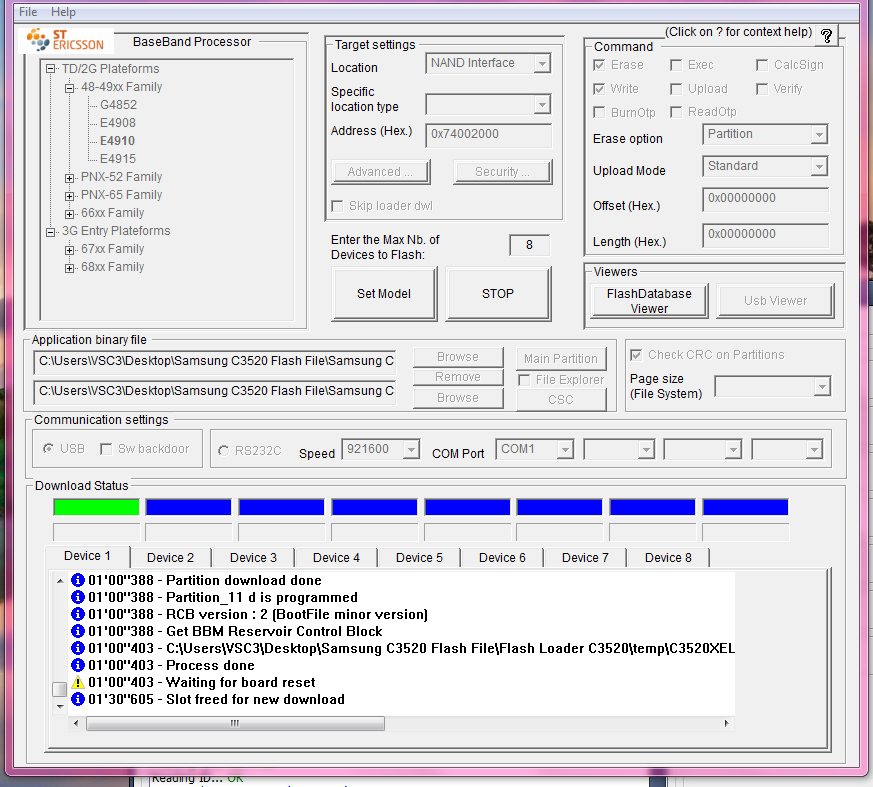Screen dimensions: 873x787
Task: Click the Security button
Action: 502,172
